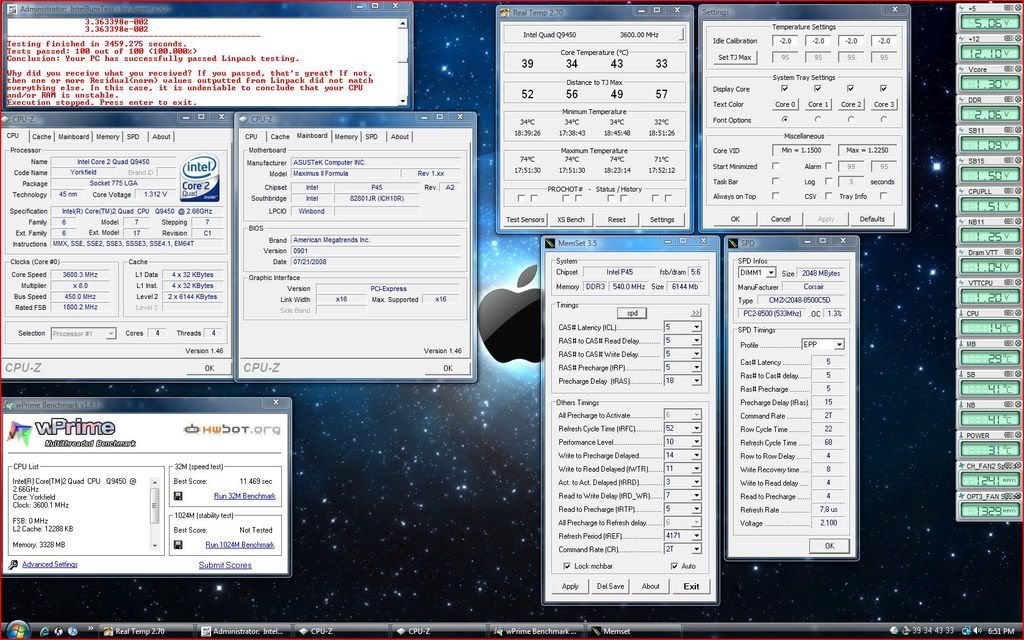Open Precharge Delay (tRAS) dropdown
Image resolution: width=1024 pixels, height=640 pixels.
[696, 381]
